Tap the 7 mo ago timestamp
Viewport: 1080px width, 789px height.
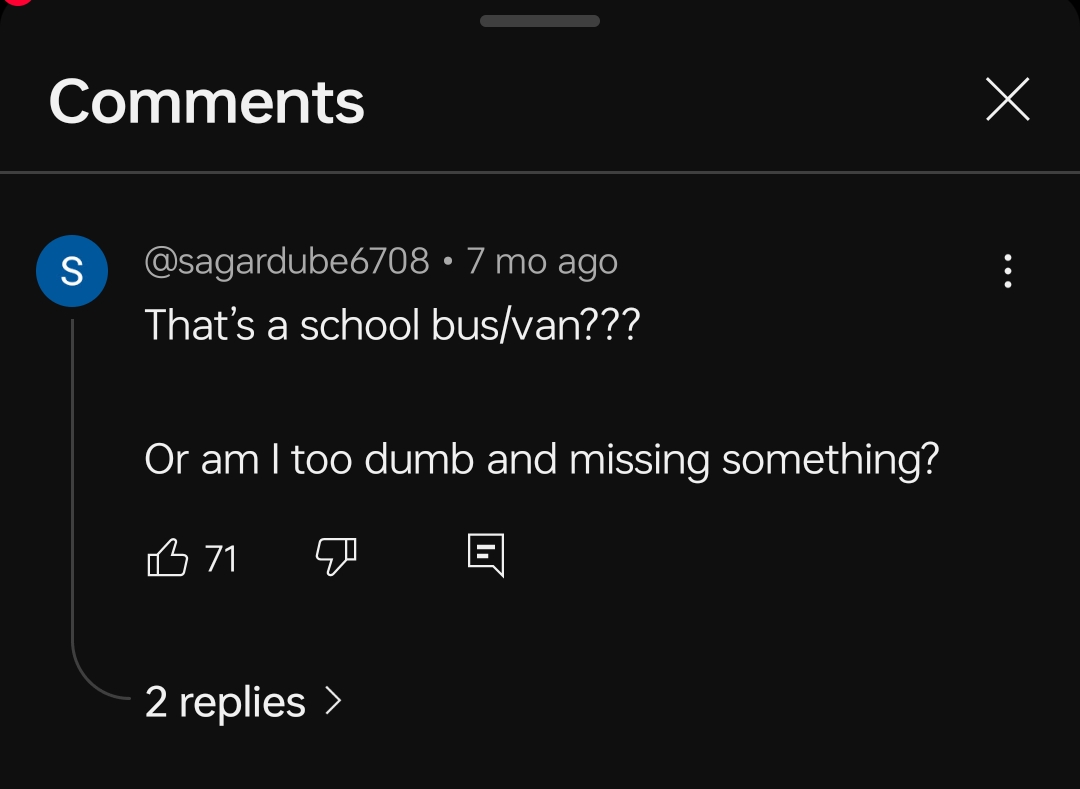point(542,262)
